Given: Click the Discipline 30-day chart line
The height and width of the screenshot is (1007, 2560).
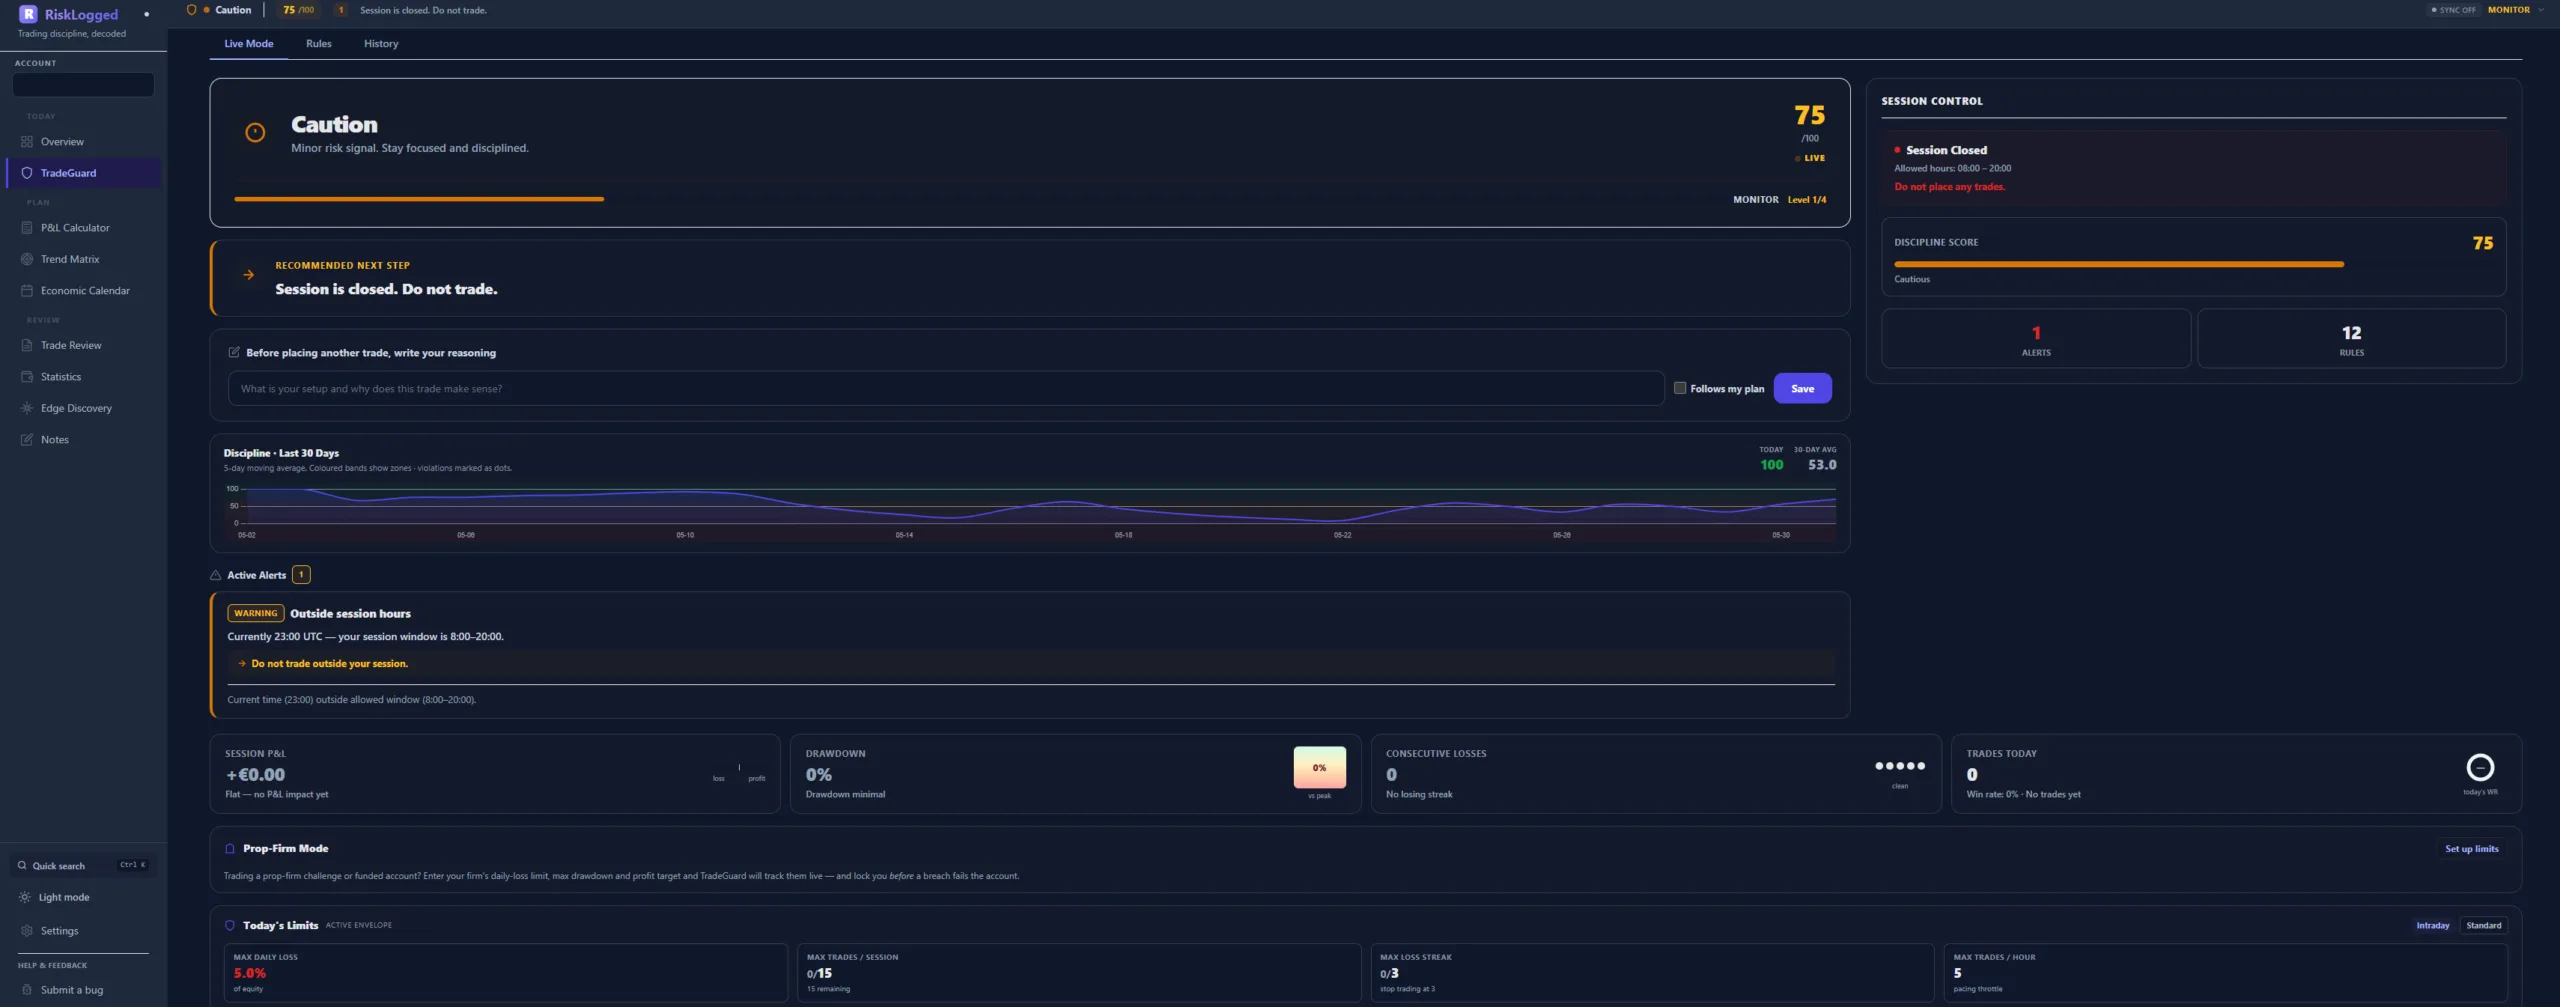Looking at the screenshot, I should (x=1040, y=505).
